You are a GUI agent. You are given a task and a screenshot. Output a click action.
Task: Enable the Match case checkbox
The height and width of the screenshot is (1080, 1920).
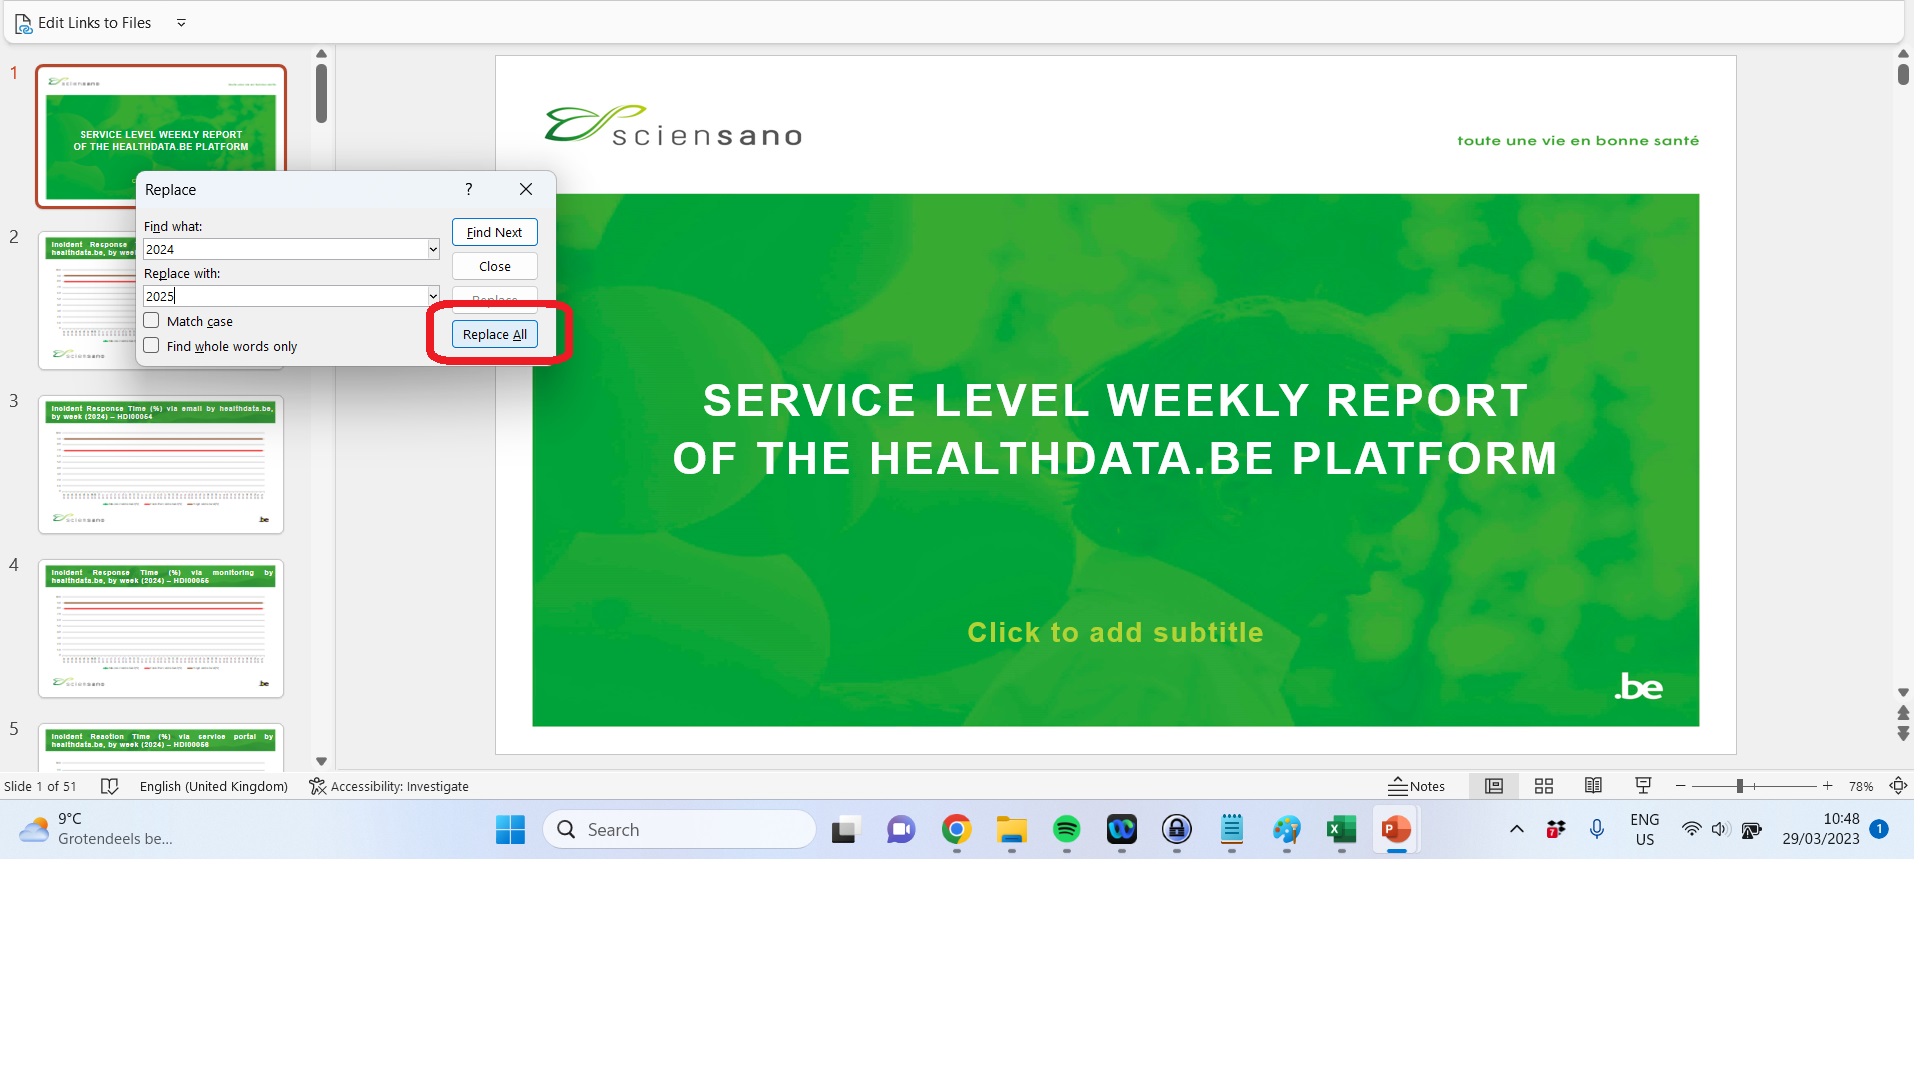click(x=151, y=321)
